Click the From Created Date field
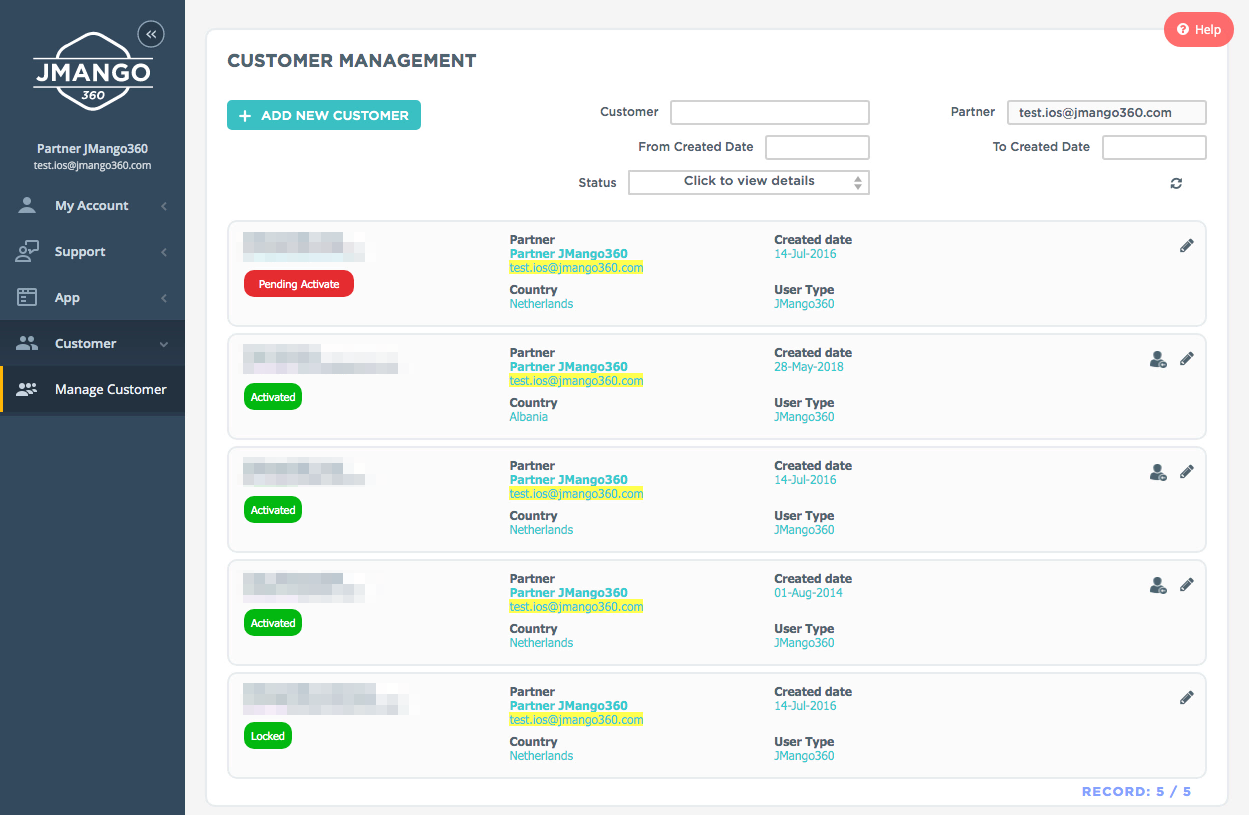This screenshot has height=815, width=1249. point(818,147)
